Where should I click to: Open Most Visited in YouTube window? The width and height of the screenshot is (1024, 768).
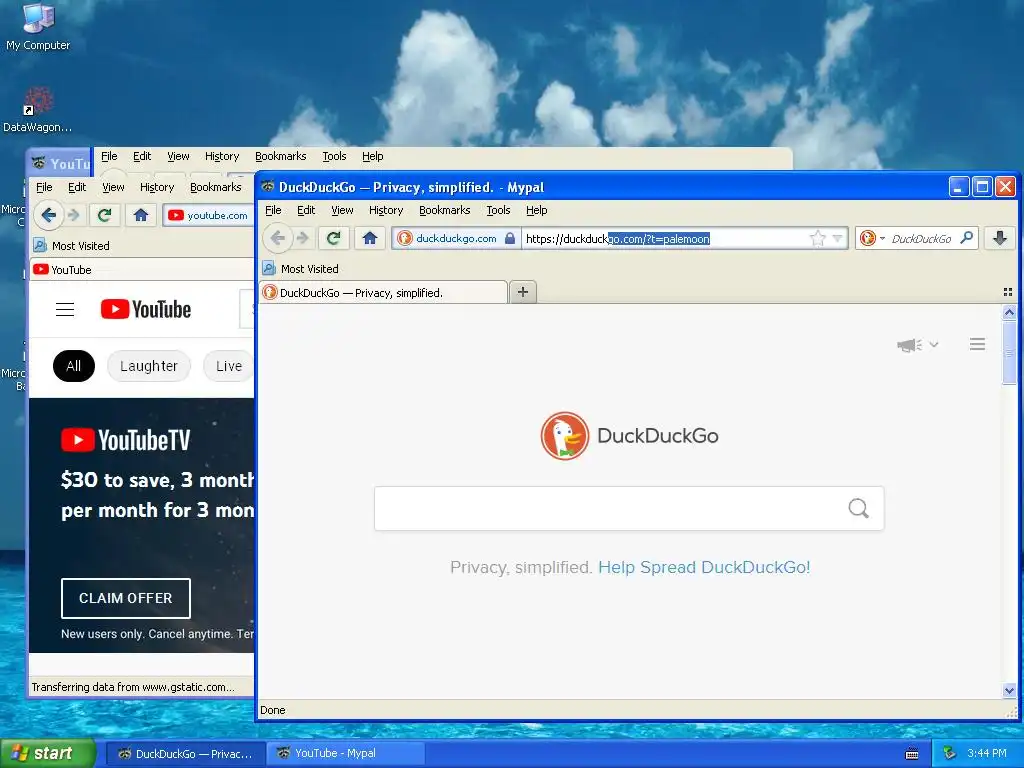coord(72,246)
